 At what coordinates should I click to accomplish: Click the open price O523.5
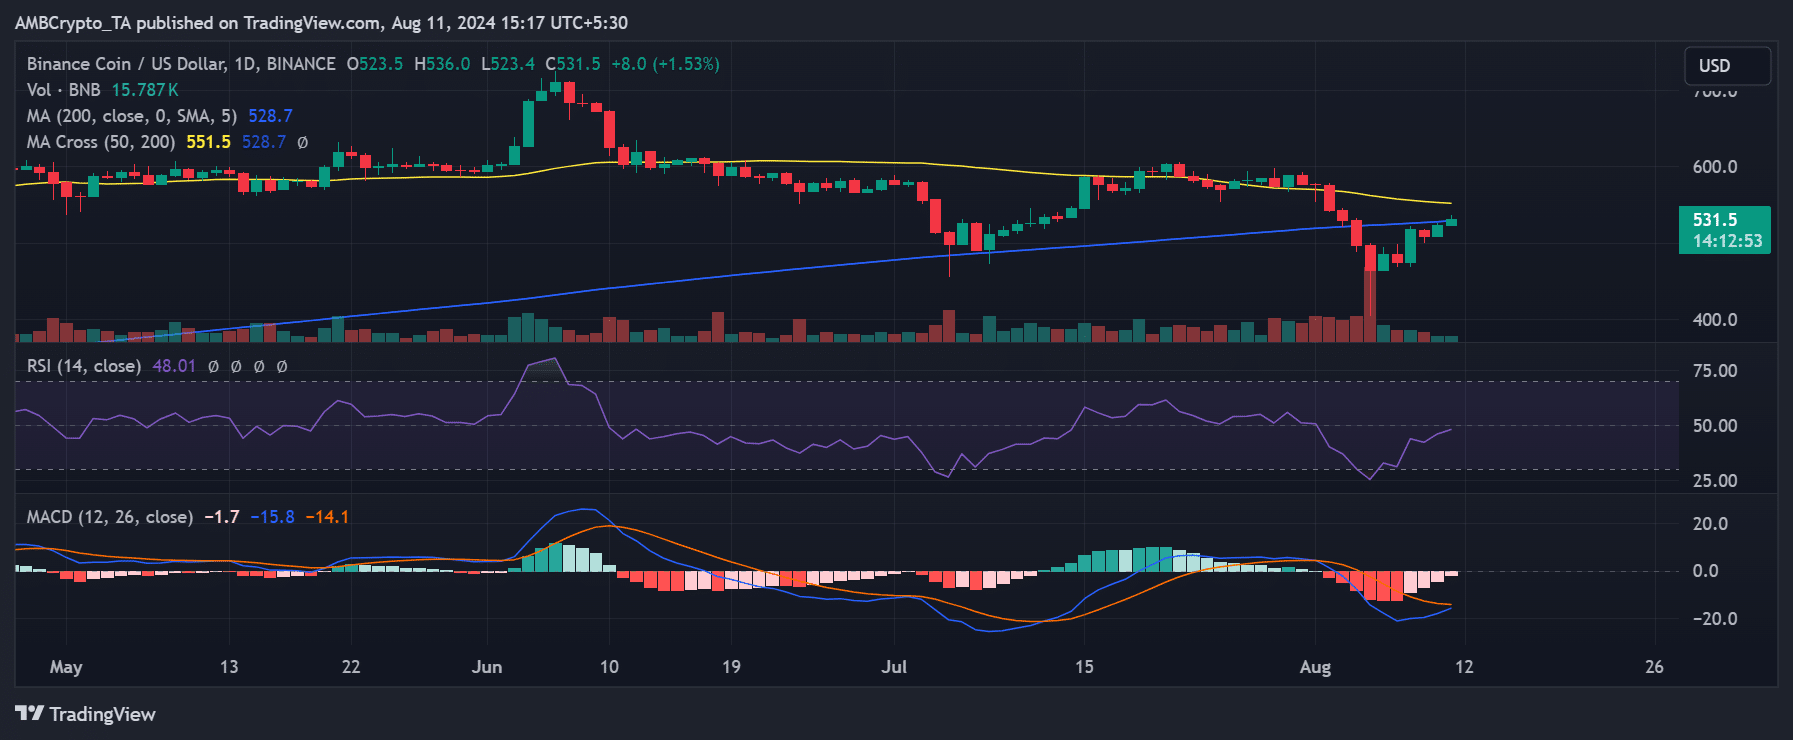tap(375, 64)
